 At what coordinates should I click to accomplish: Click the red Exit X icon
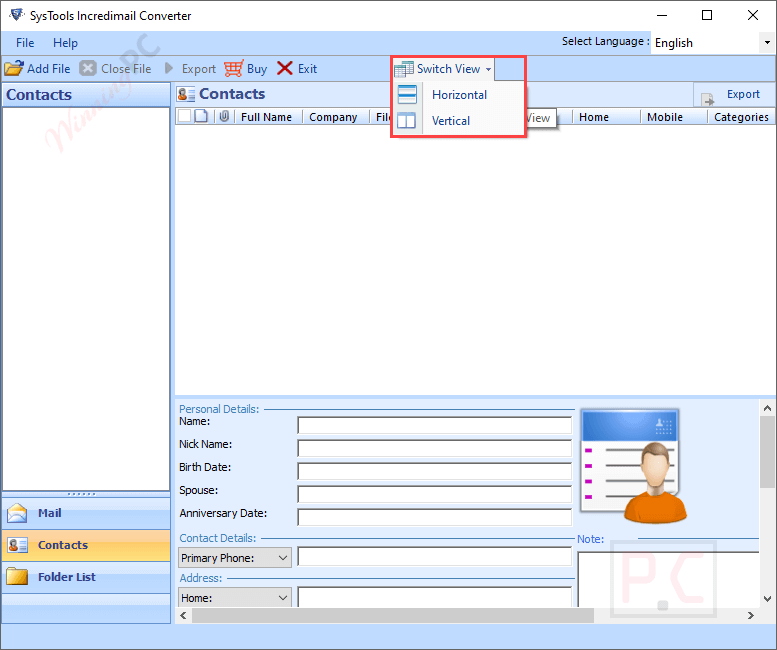(284, 68)
